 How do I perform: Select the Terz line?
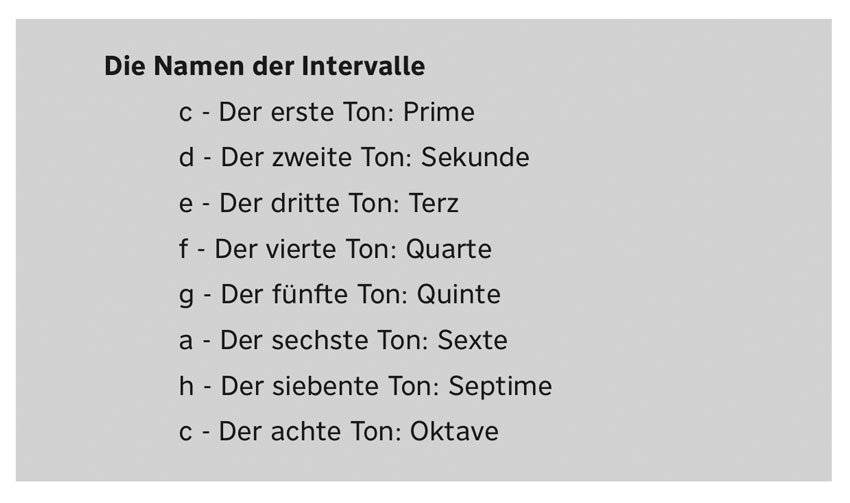319,203
